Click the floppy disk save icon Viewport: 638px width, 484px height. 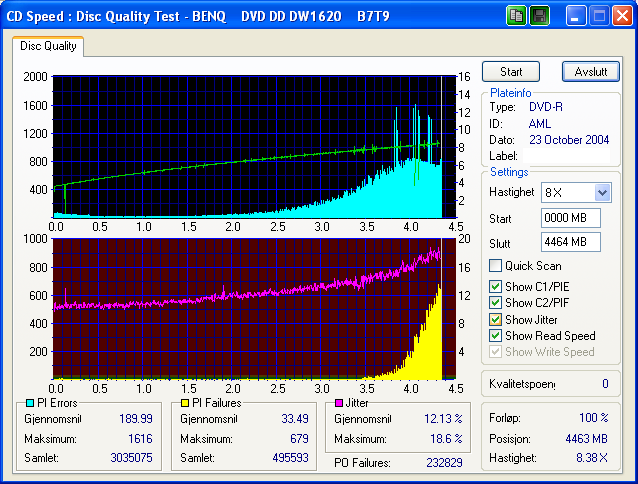(x=540, y=16)
